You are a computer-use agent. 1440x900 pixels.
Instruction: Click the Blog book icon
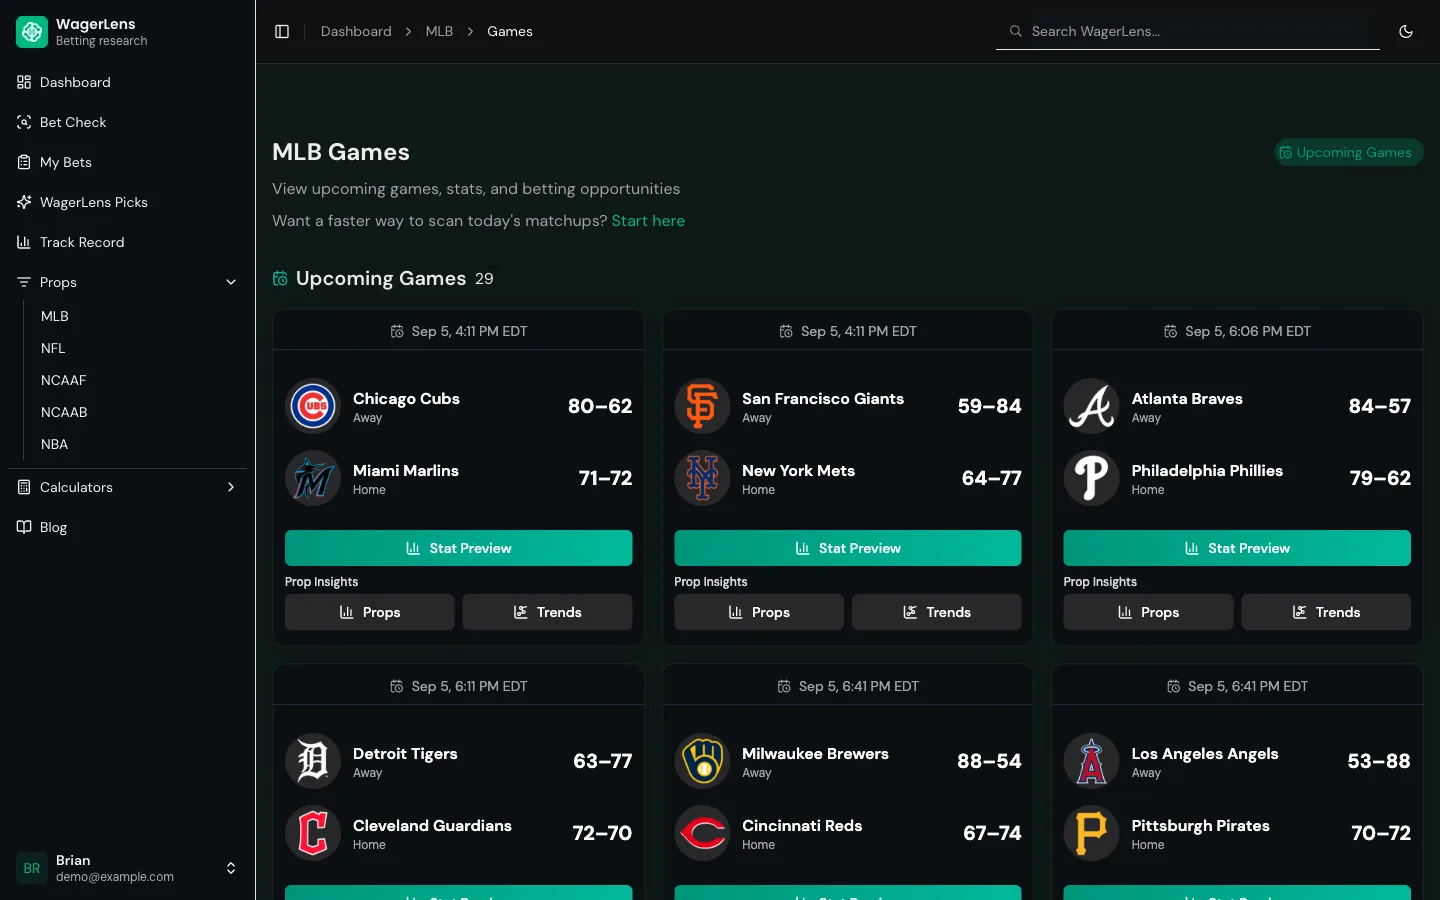[x=24, y=527]
